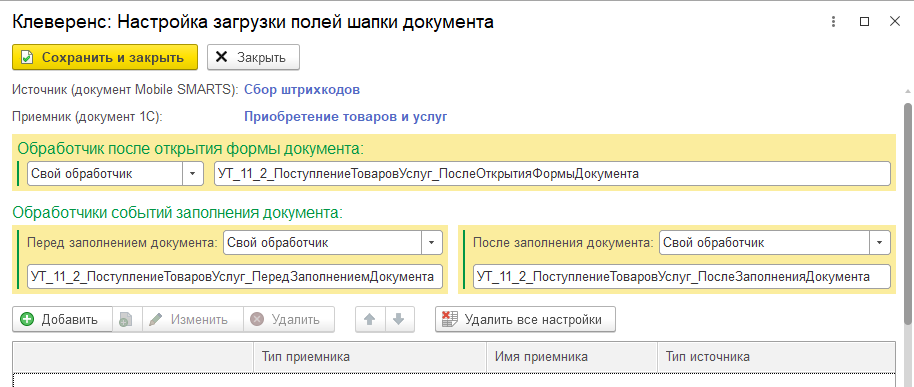914x387 pixels.
Task: Open the После заполнения документа dropdown arrow
Action: 880,243
